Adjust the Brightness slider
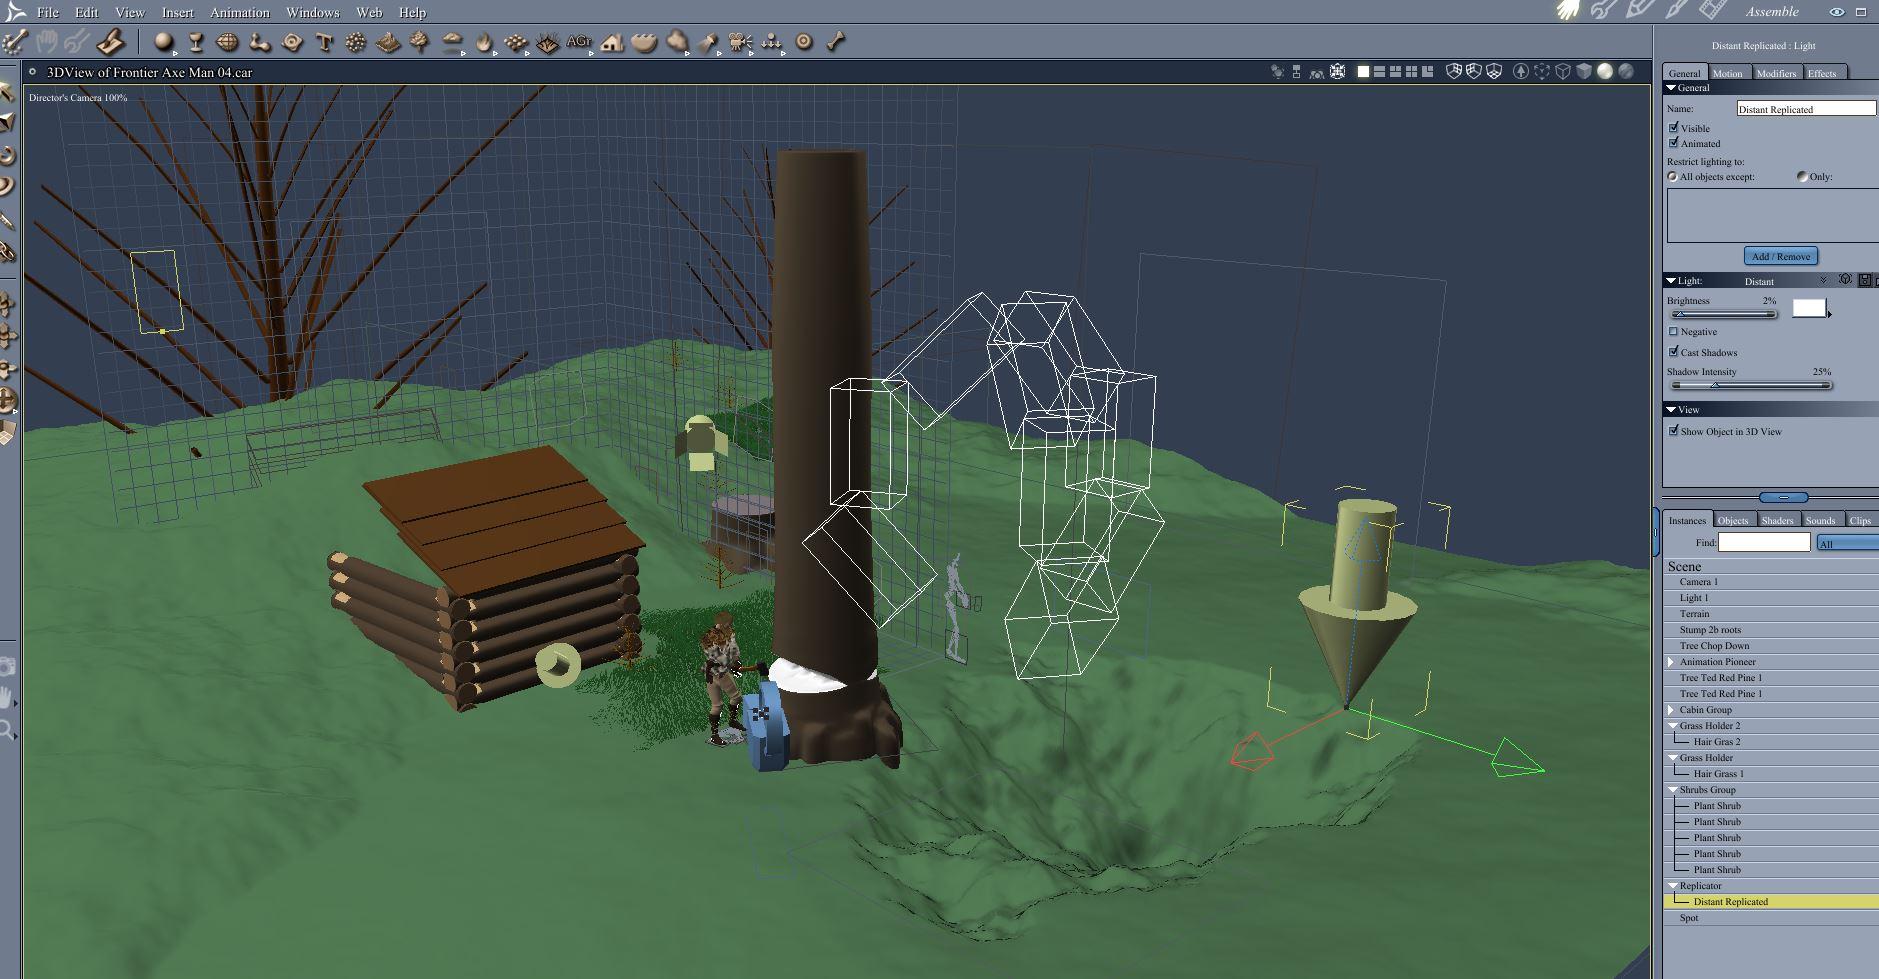The height and width of the screenshot is (979, 1879). pyautogui.click(x=1722, y=314)
